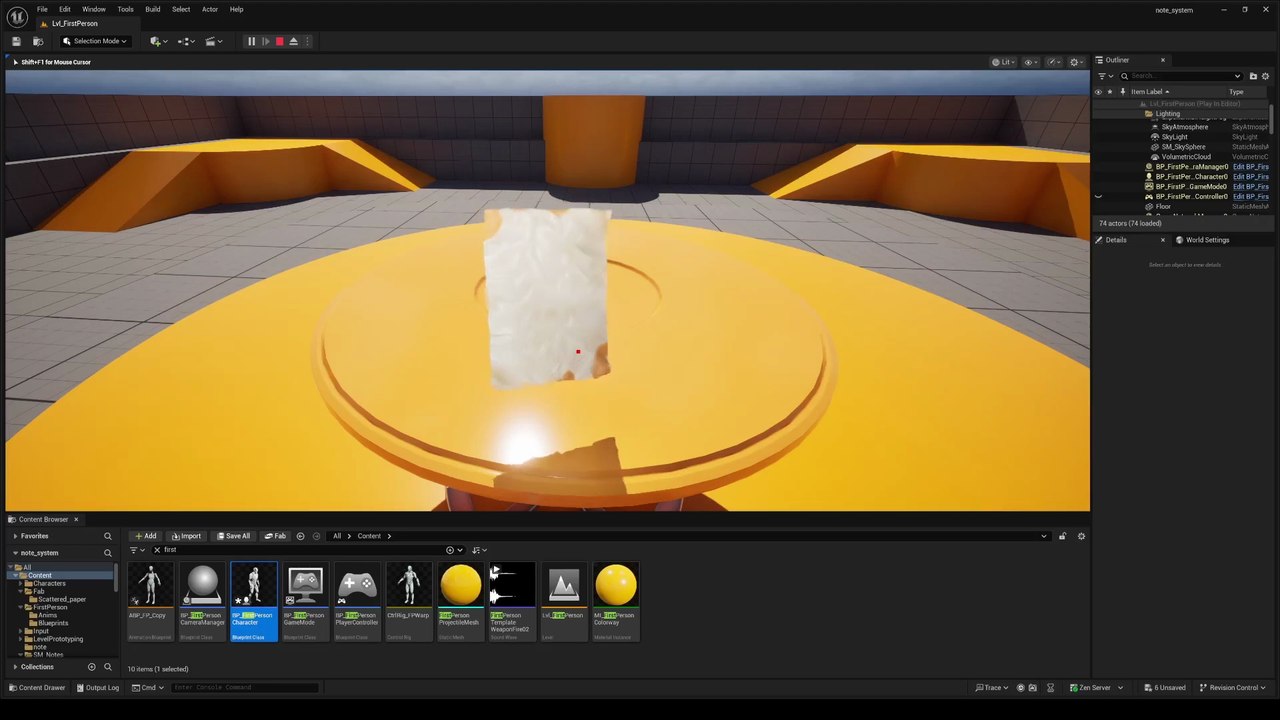This screenshot has height=720, width=1280.
Task: Clear the 'first' search text
Action: click(x=157, y=550)
